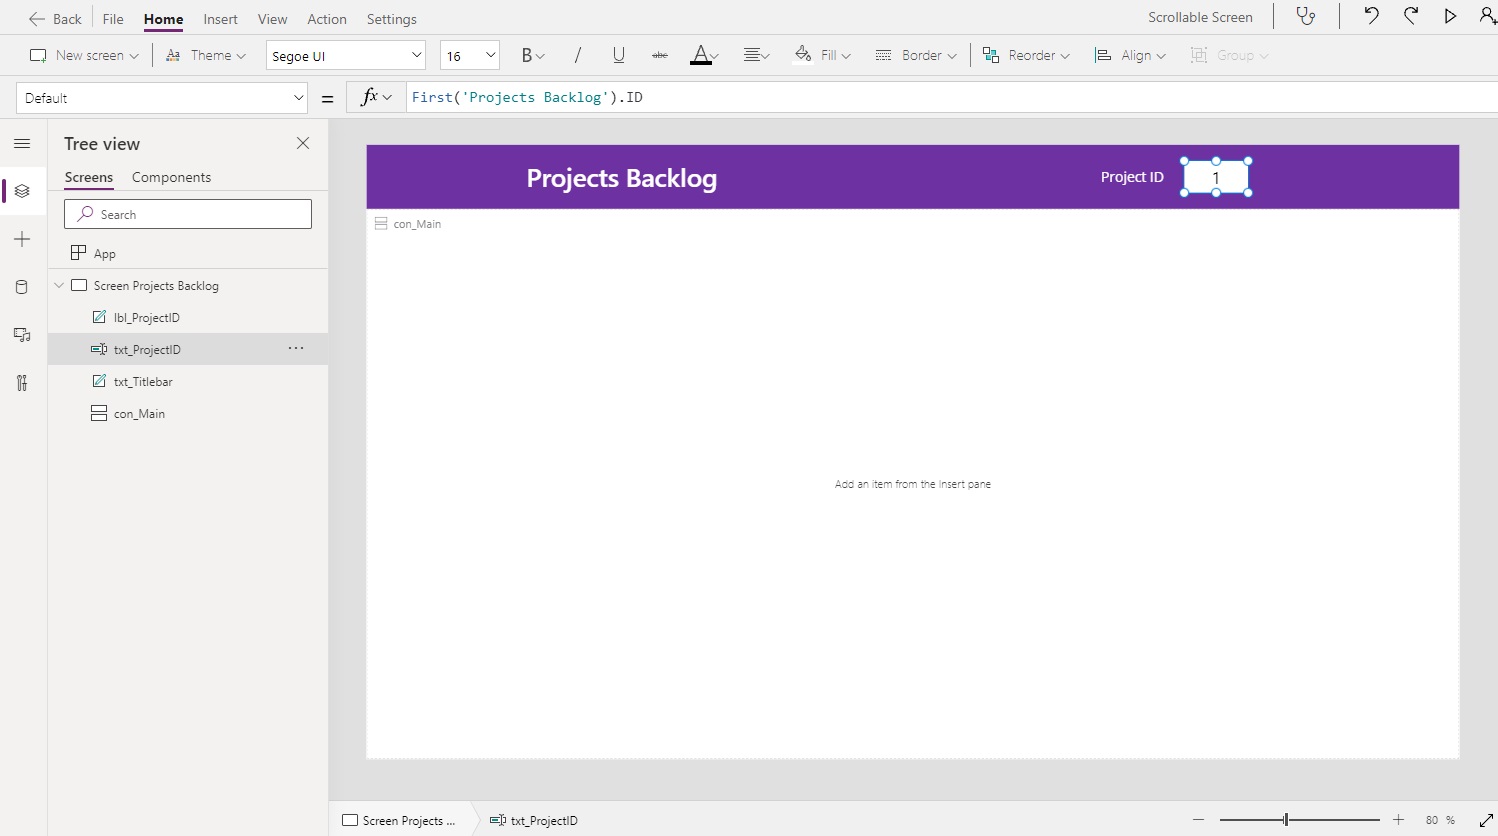Open the Action menu
1498x836 pixels.
(x=327, y=18)
